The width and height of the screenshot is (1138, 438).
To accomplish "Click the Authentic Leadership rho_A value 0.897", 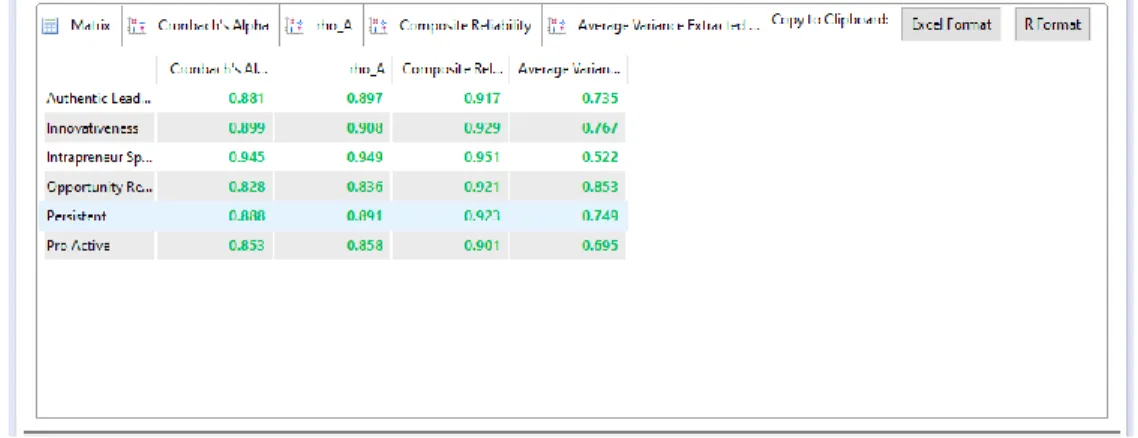I will pos(364,99).
